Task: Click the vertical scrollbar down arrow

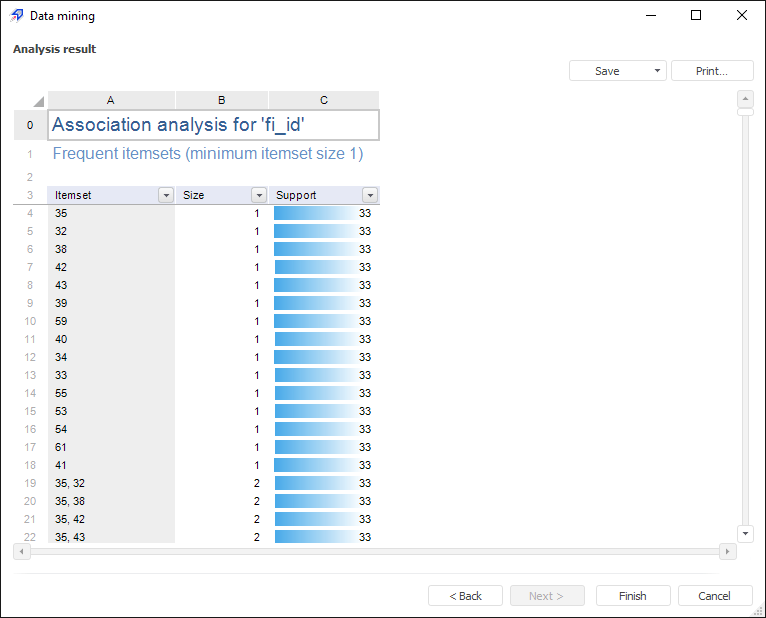Action: [x=745, y=533]
